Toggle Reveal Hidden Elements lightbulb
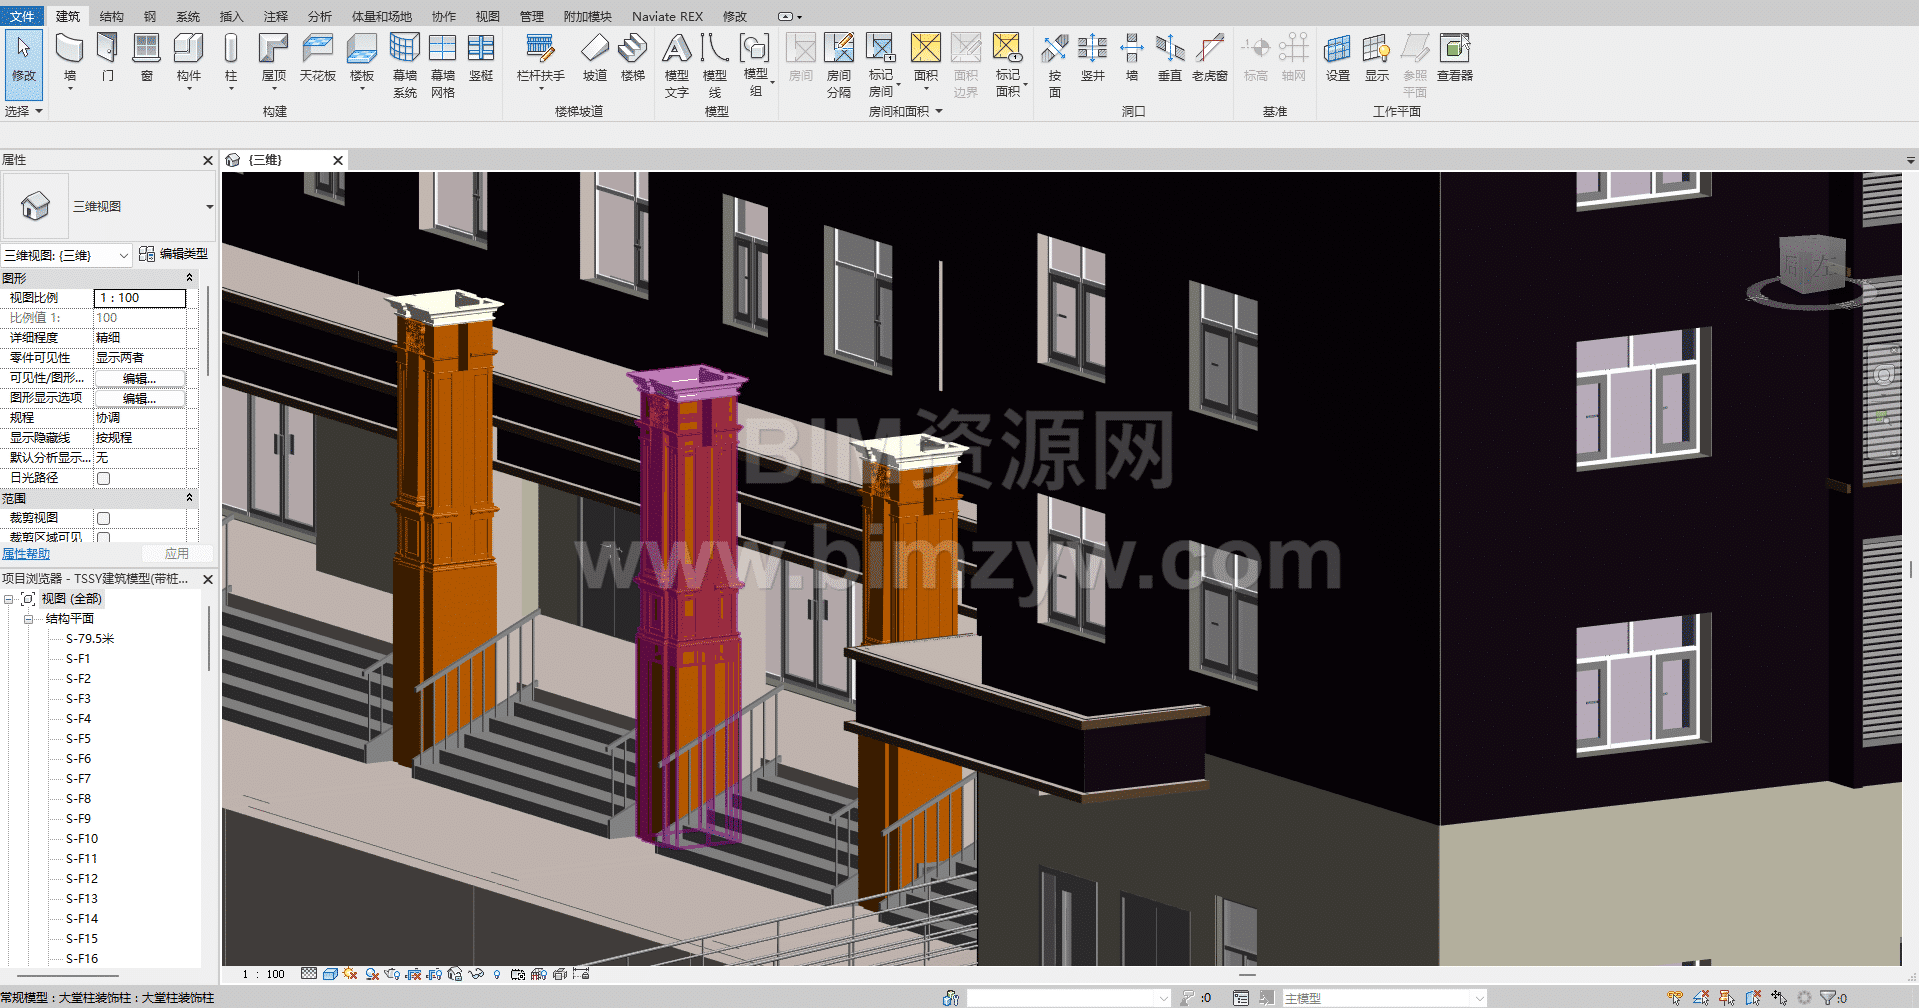Image resolution: width=1919 pixels, height=1008 pixels. 497,974
